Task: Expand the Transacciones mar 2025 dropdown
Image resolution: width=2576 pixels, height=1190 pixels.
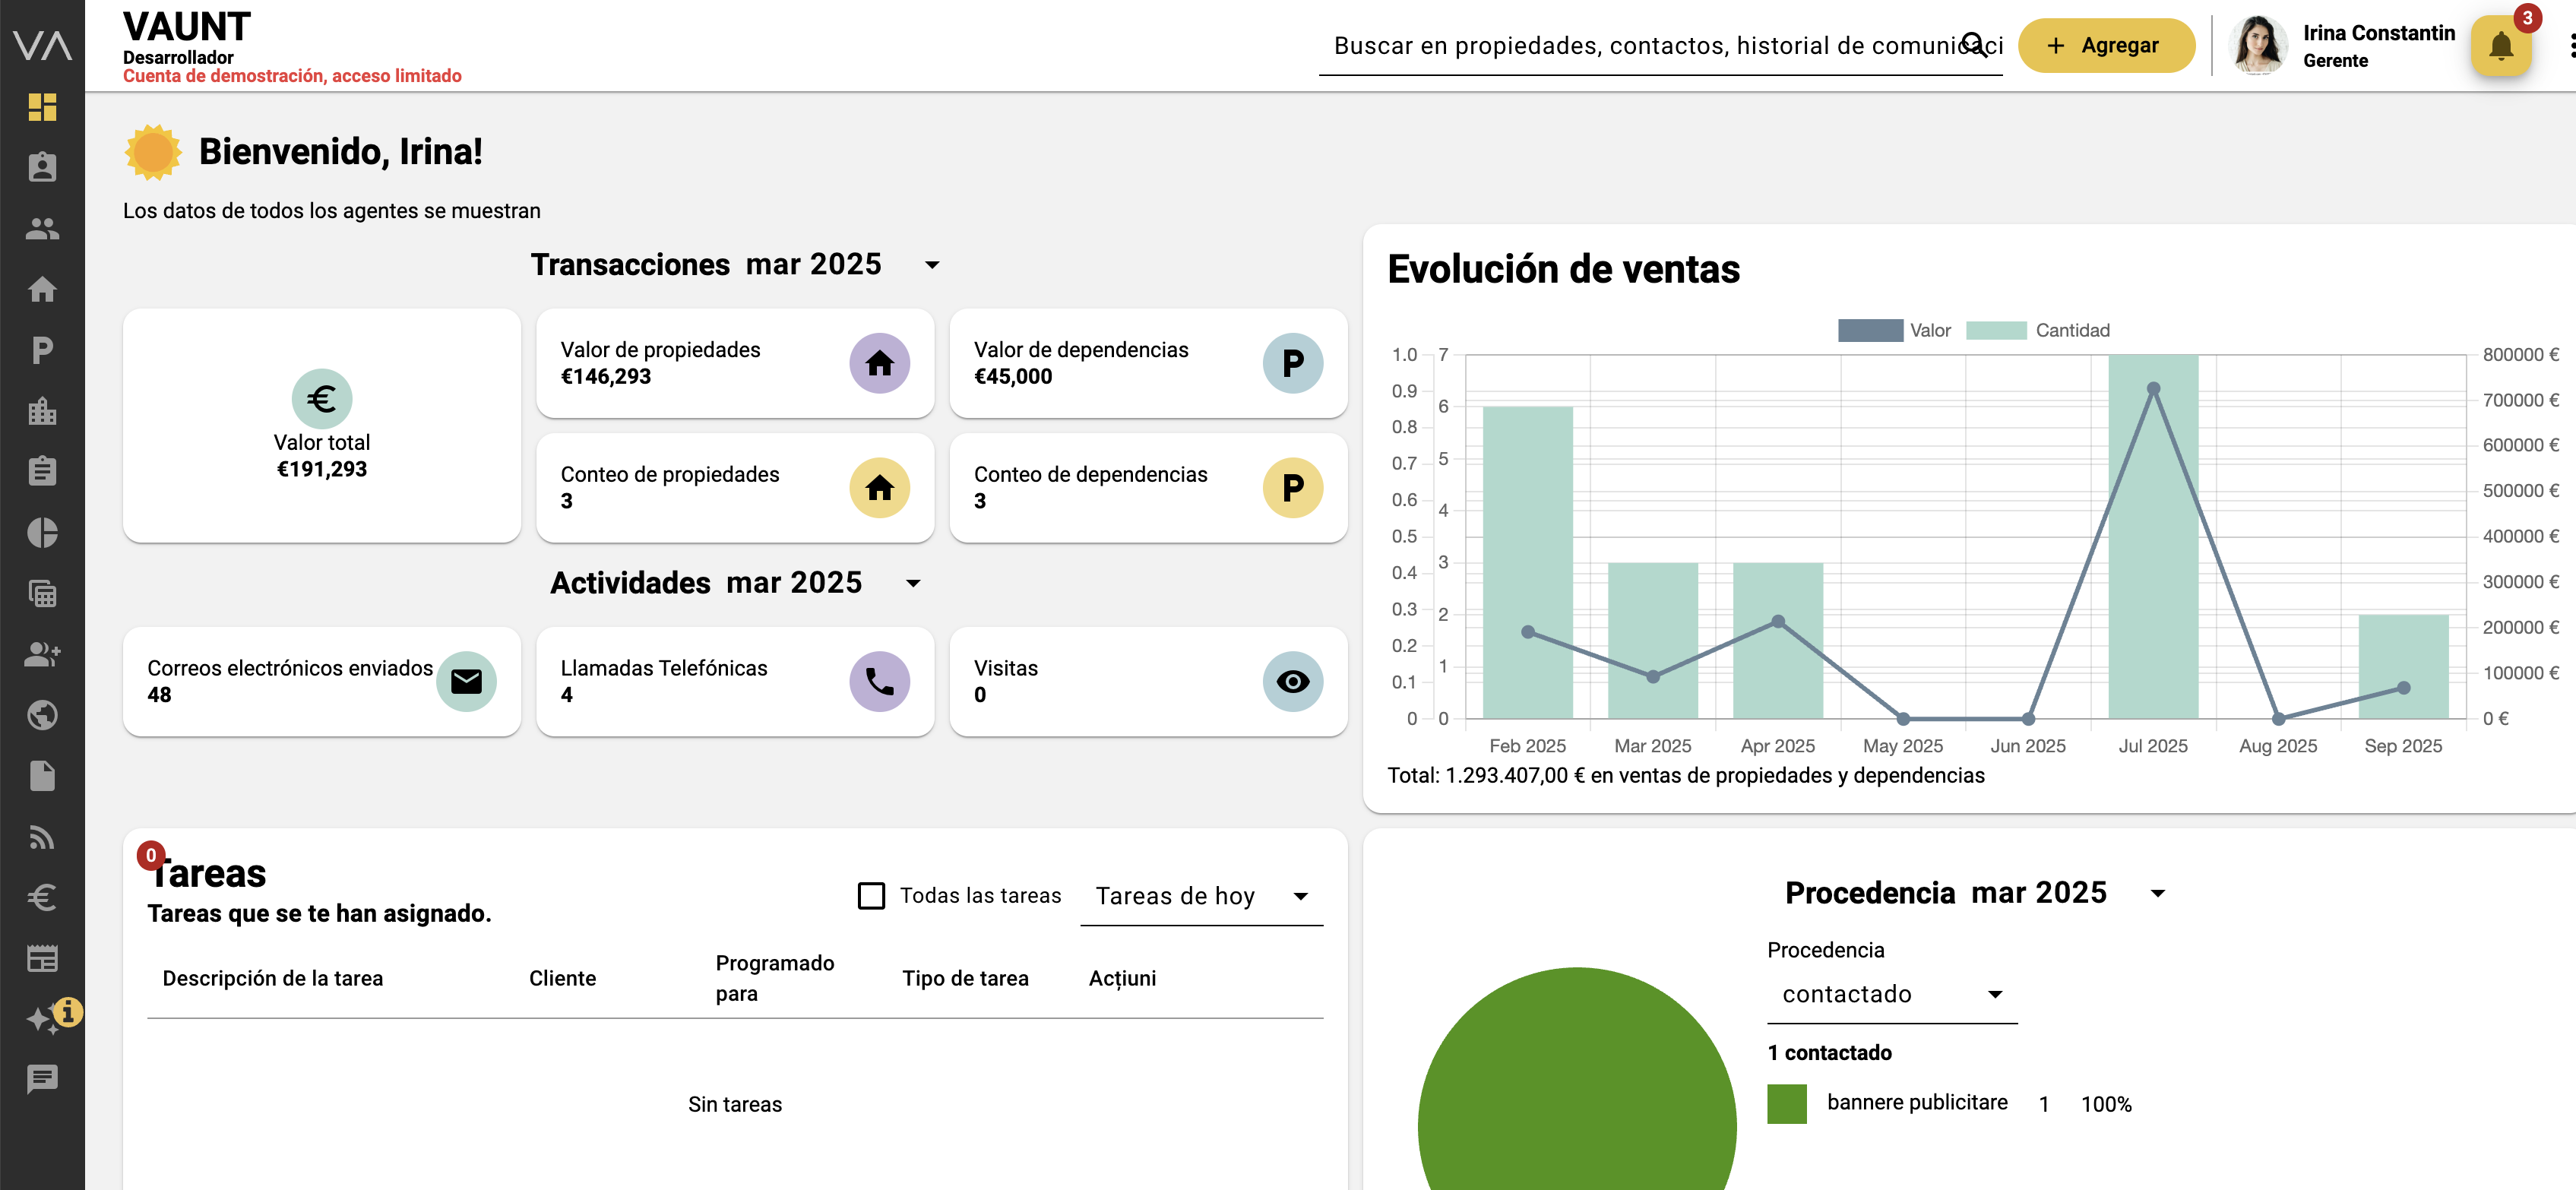Action: [932, 265]
